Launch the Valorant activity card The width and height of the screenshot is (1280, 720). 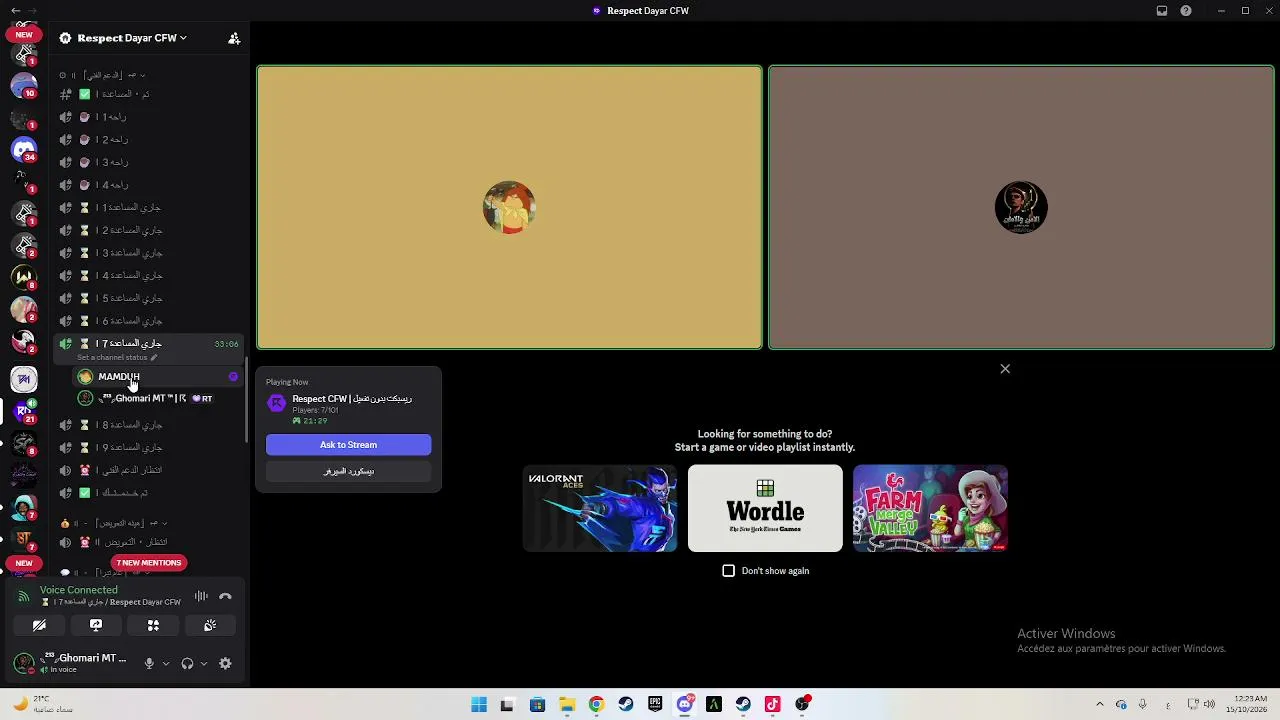[x=600, y=508]
